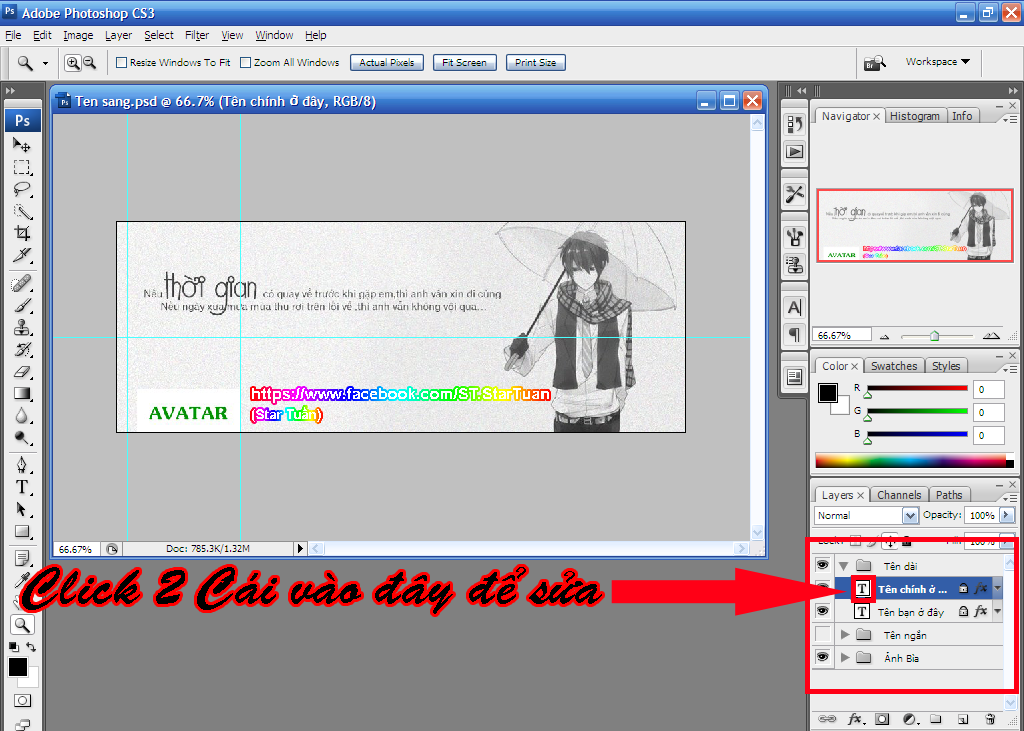Select the Blur tool

pos(22,415)
